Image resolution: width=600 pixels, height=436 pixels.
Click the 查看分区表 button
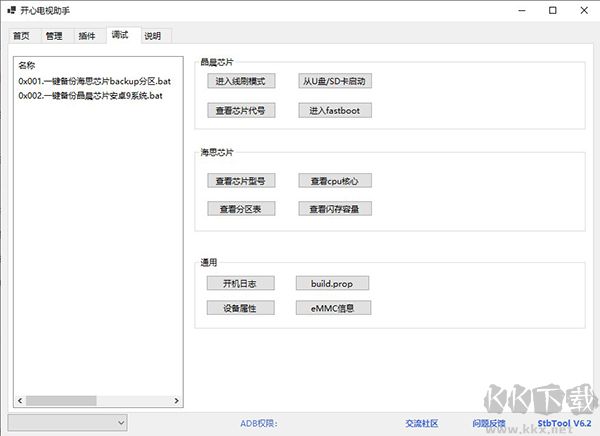[x=241, y=209]
